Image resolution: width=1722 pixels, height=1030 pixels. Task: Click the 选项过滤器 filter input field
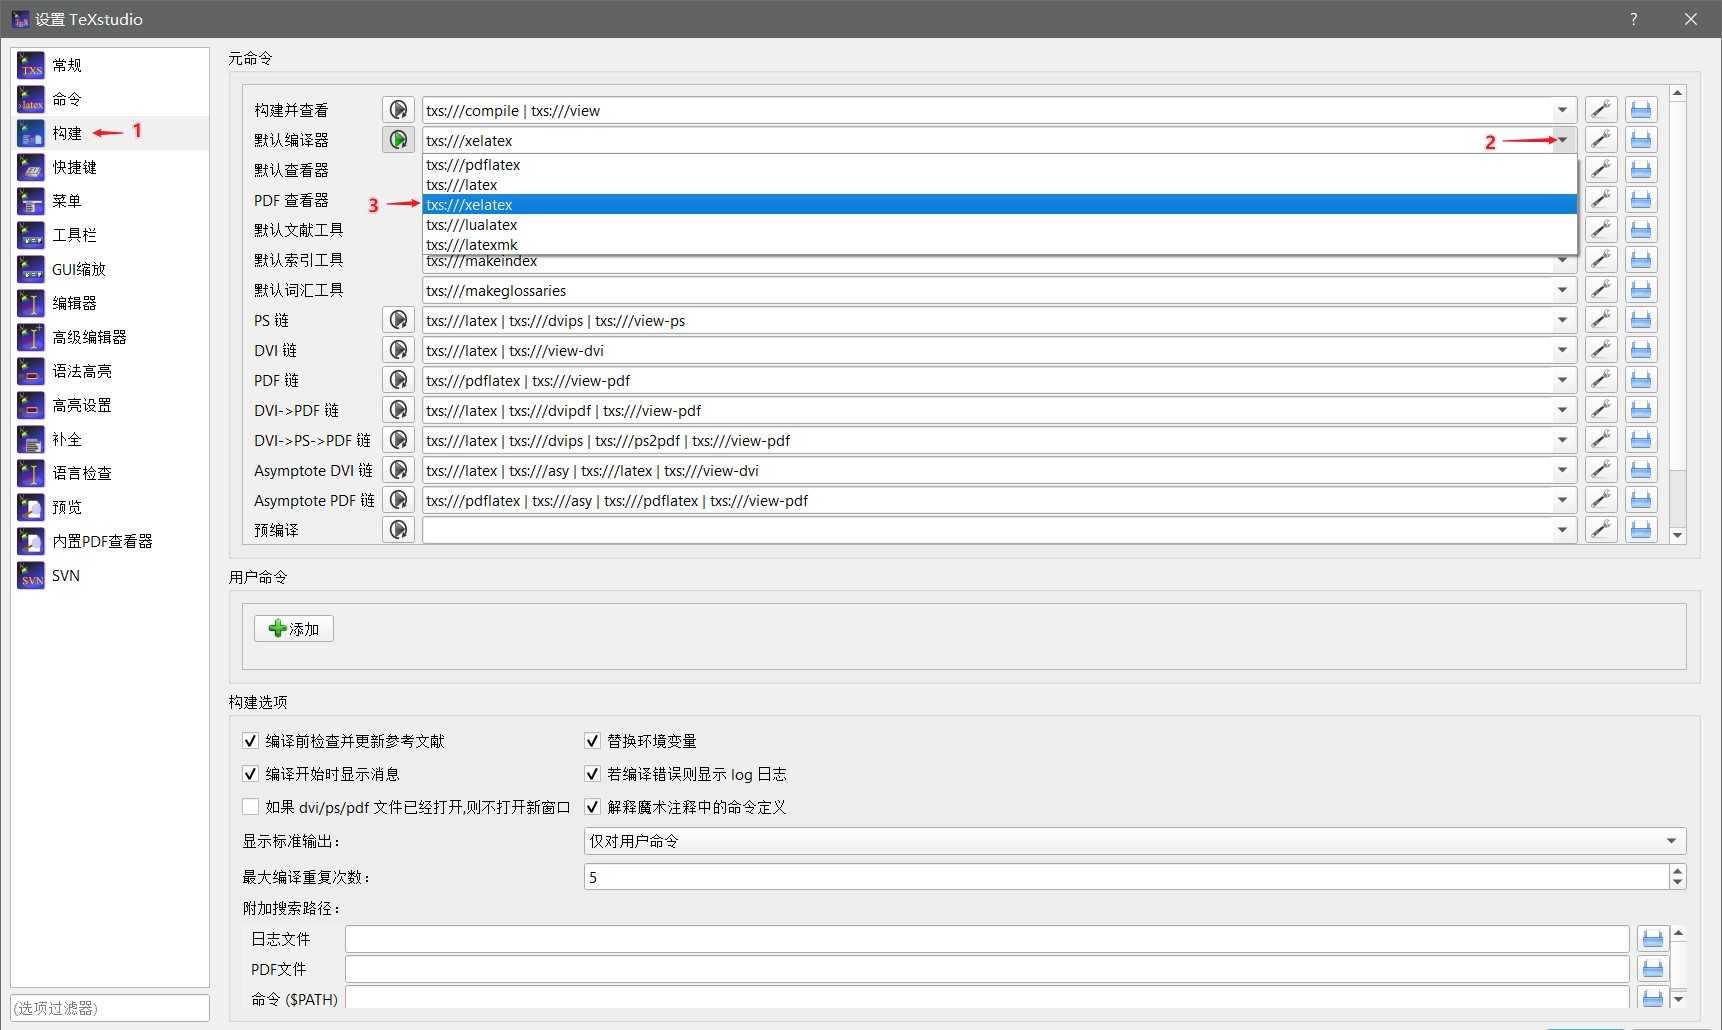(x=110, y=1008)
